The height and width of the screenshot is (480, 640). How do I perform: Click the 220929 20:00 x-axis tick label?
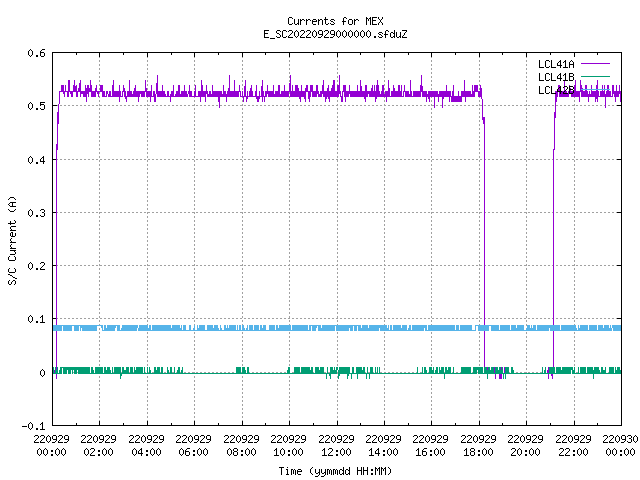525,445
